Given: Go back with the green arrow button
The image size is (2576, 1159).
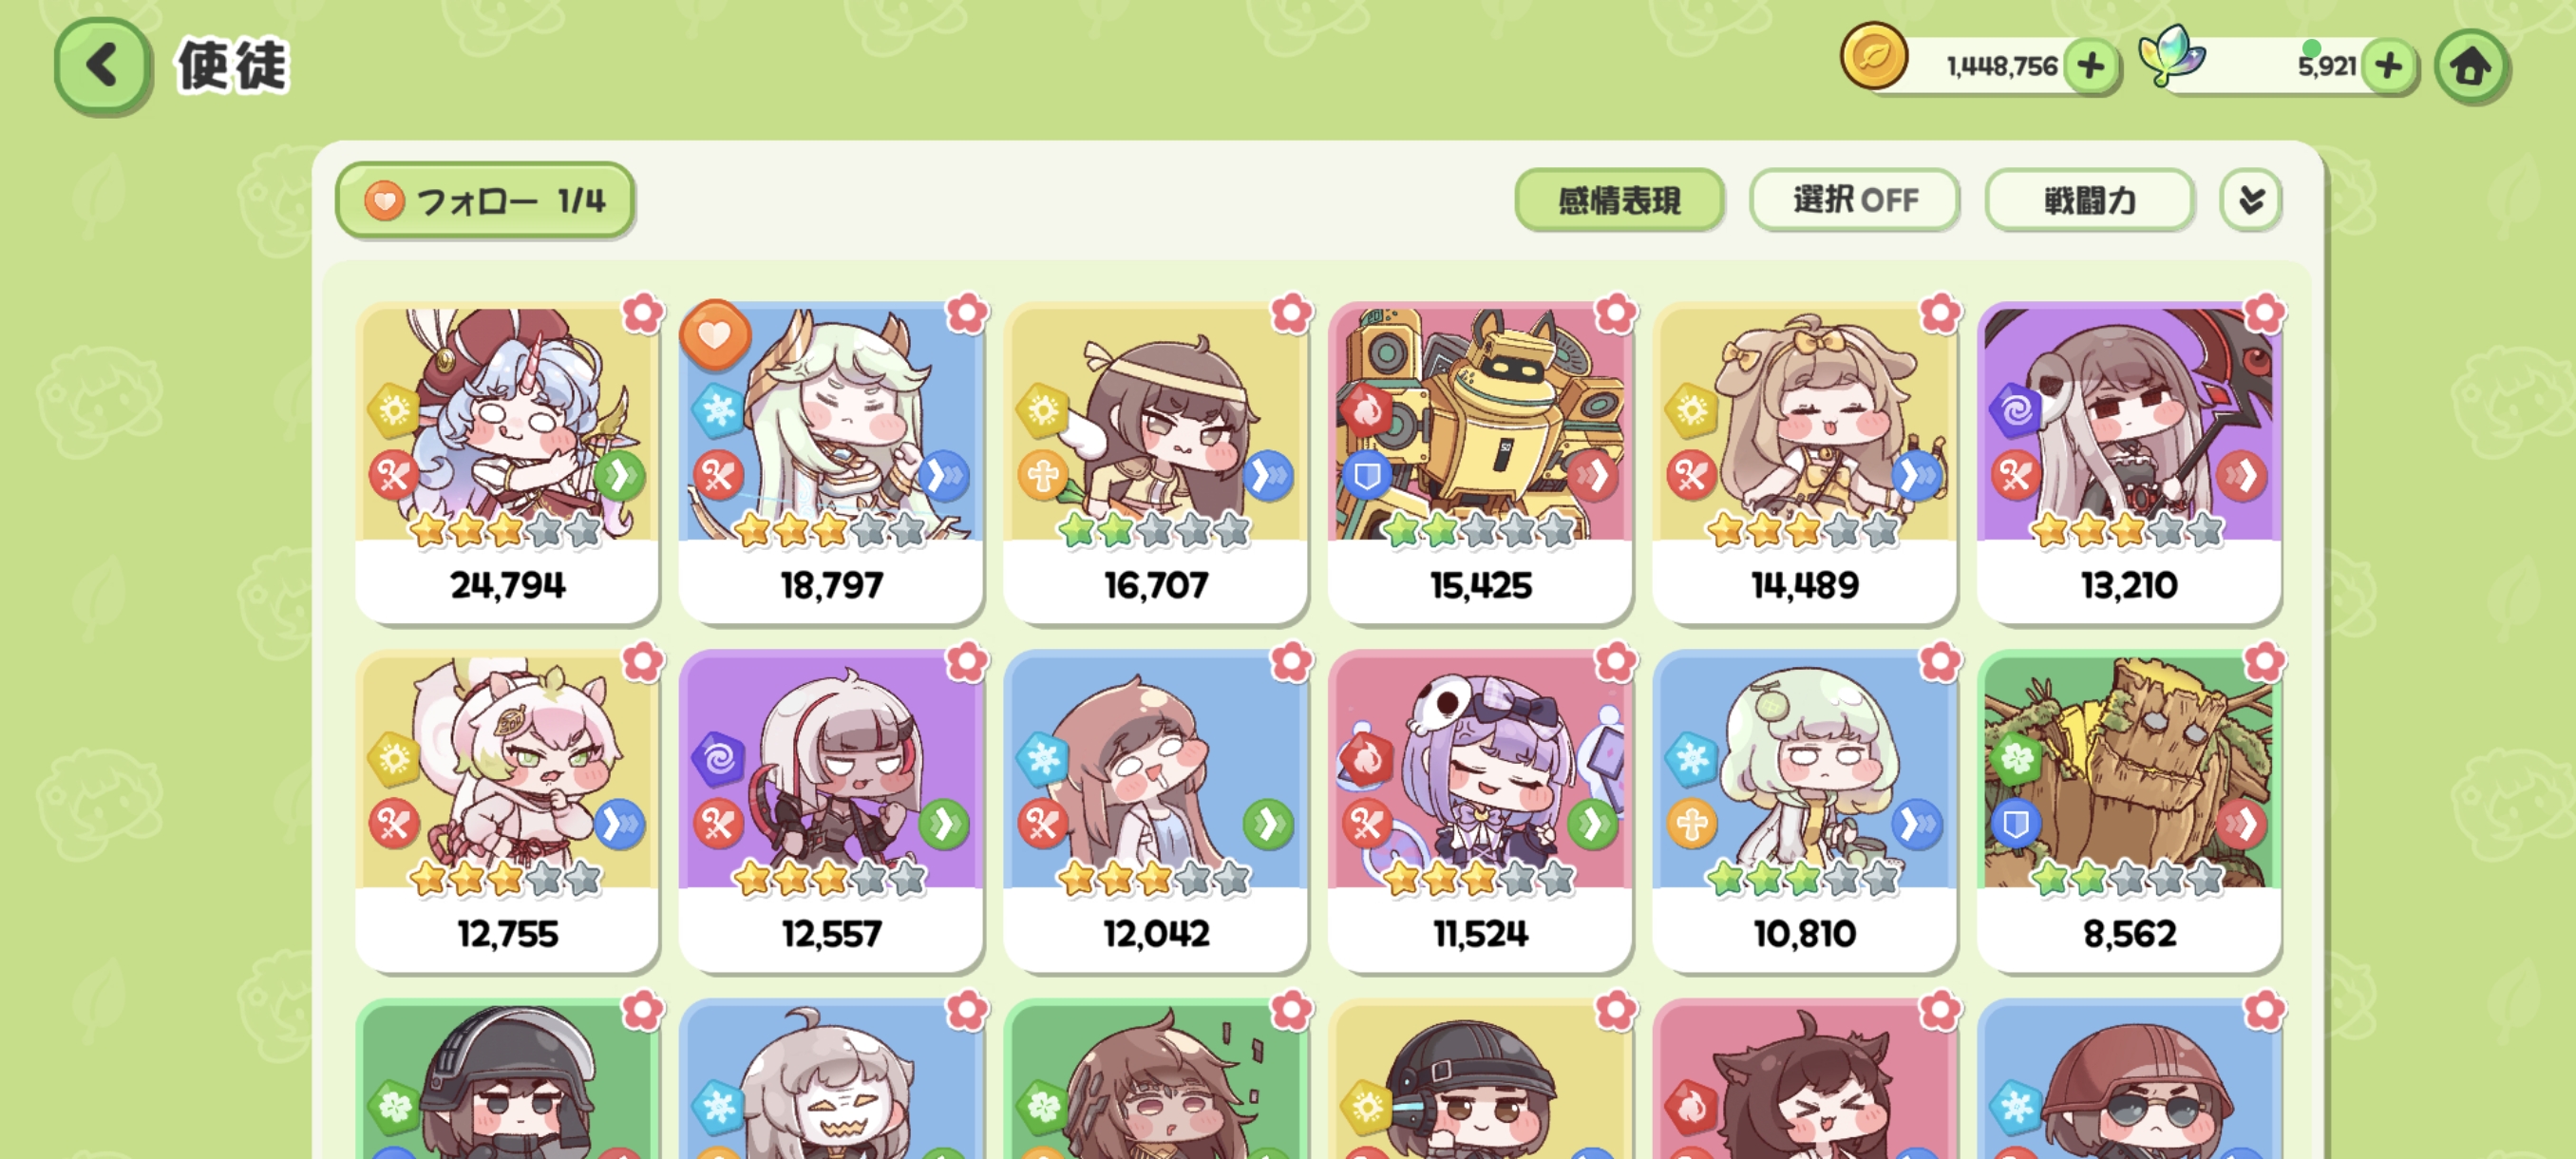Looking at the screenshot, I should click(103, 66).
